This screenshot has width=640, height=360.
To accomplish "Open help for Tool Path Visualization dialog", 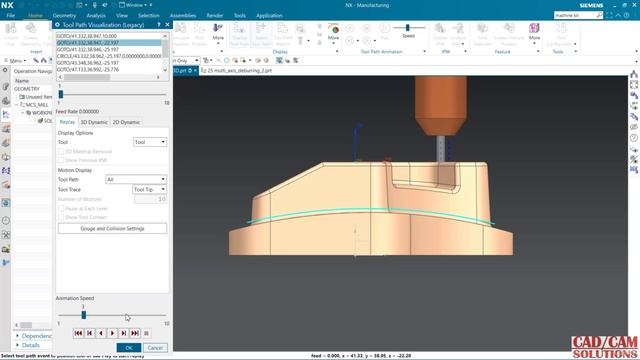I will pyautogui.click(x=158, y=25).
